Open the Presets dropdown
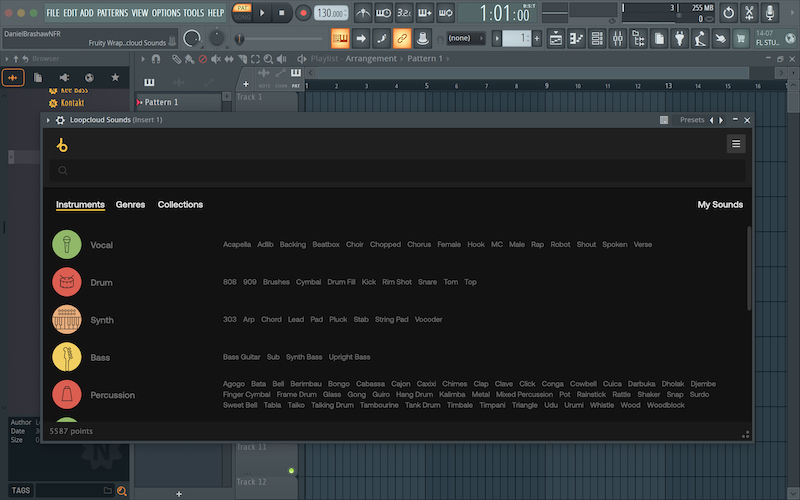Viewport: 800px width, 500px height. [x=691, y=120]
